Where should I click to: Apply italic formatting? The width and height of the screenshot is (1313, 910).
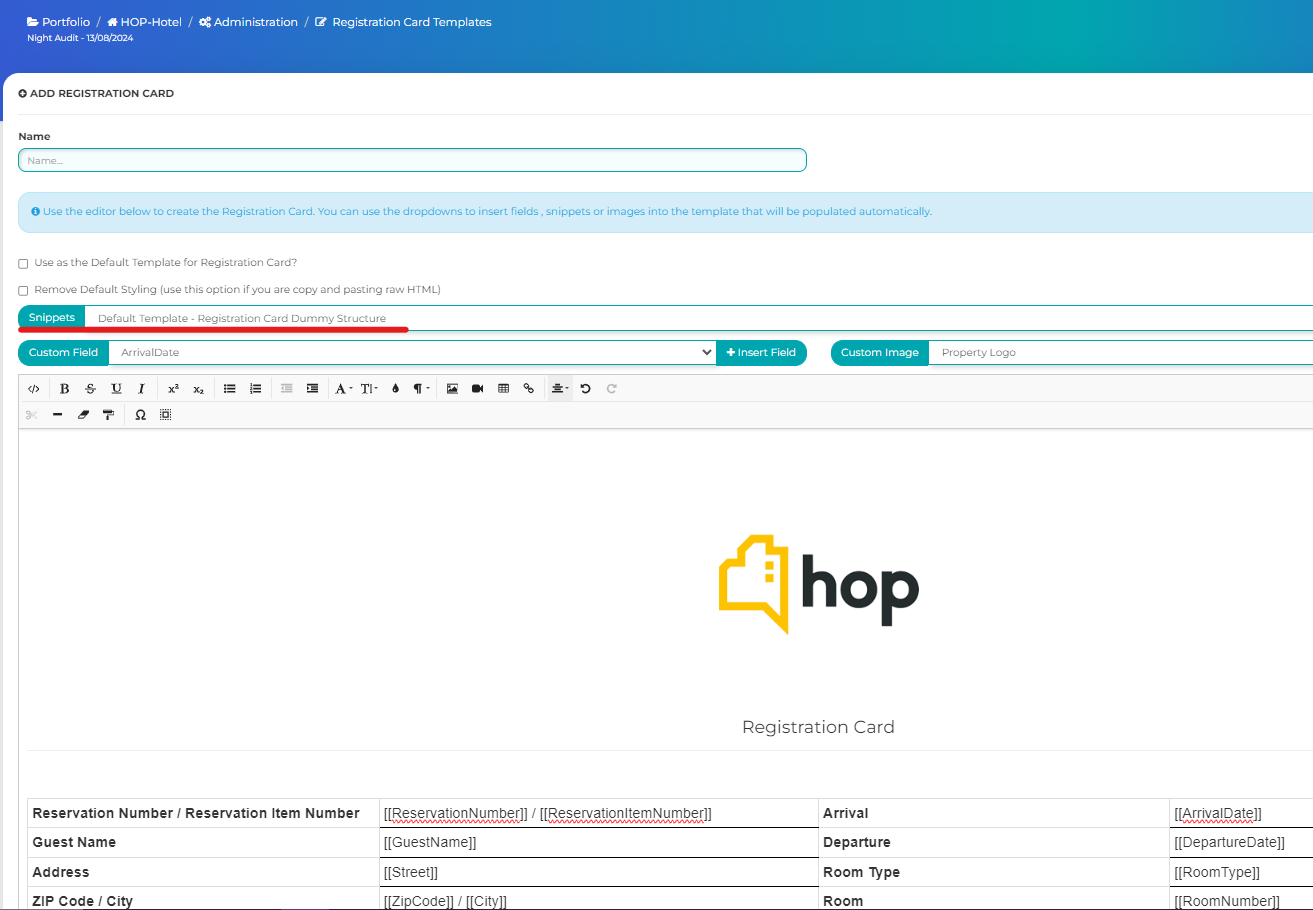pos(141,388)
